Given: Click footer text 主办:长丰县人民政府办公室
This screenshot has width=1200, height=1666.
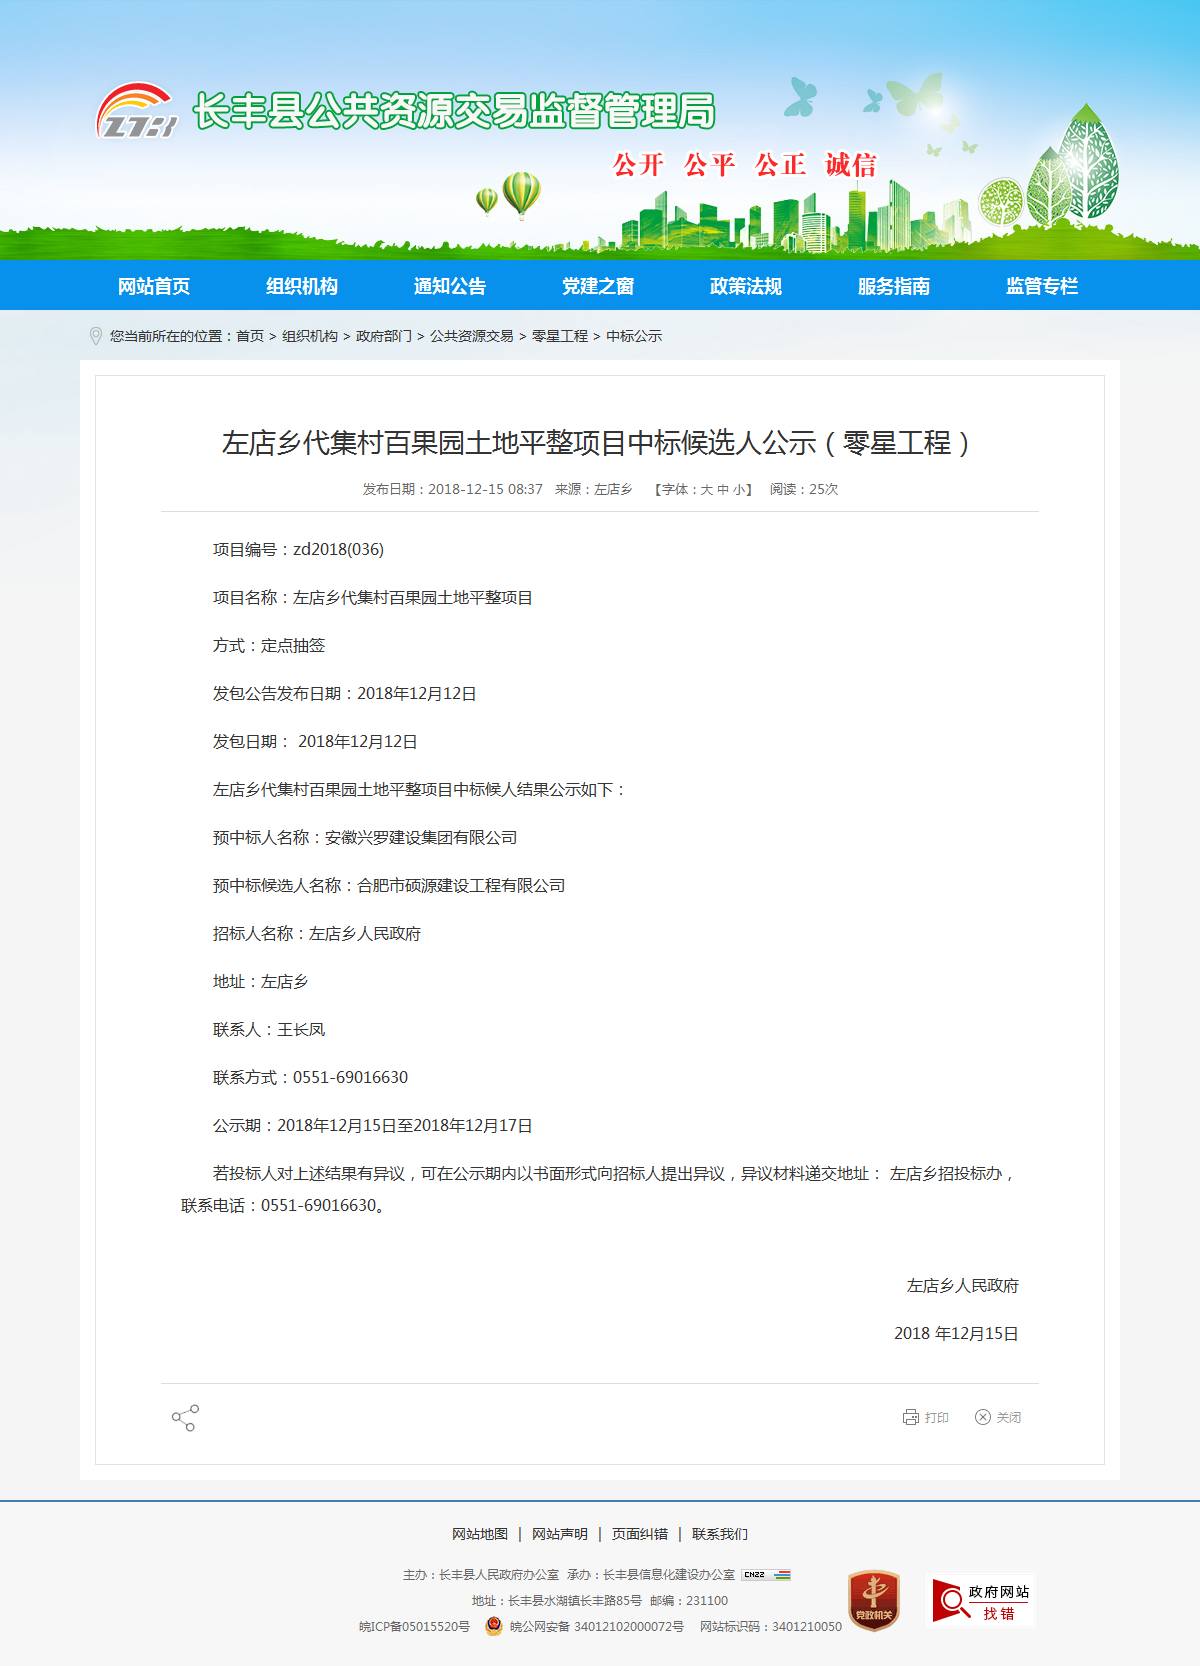Looking at the screenshot, I should click(x=481, y=1575).
